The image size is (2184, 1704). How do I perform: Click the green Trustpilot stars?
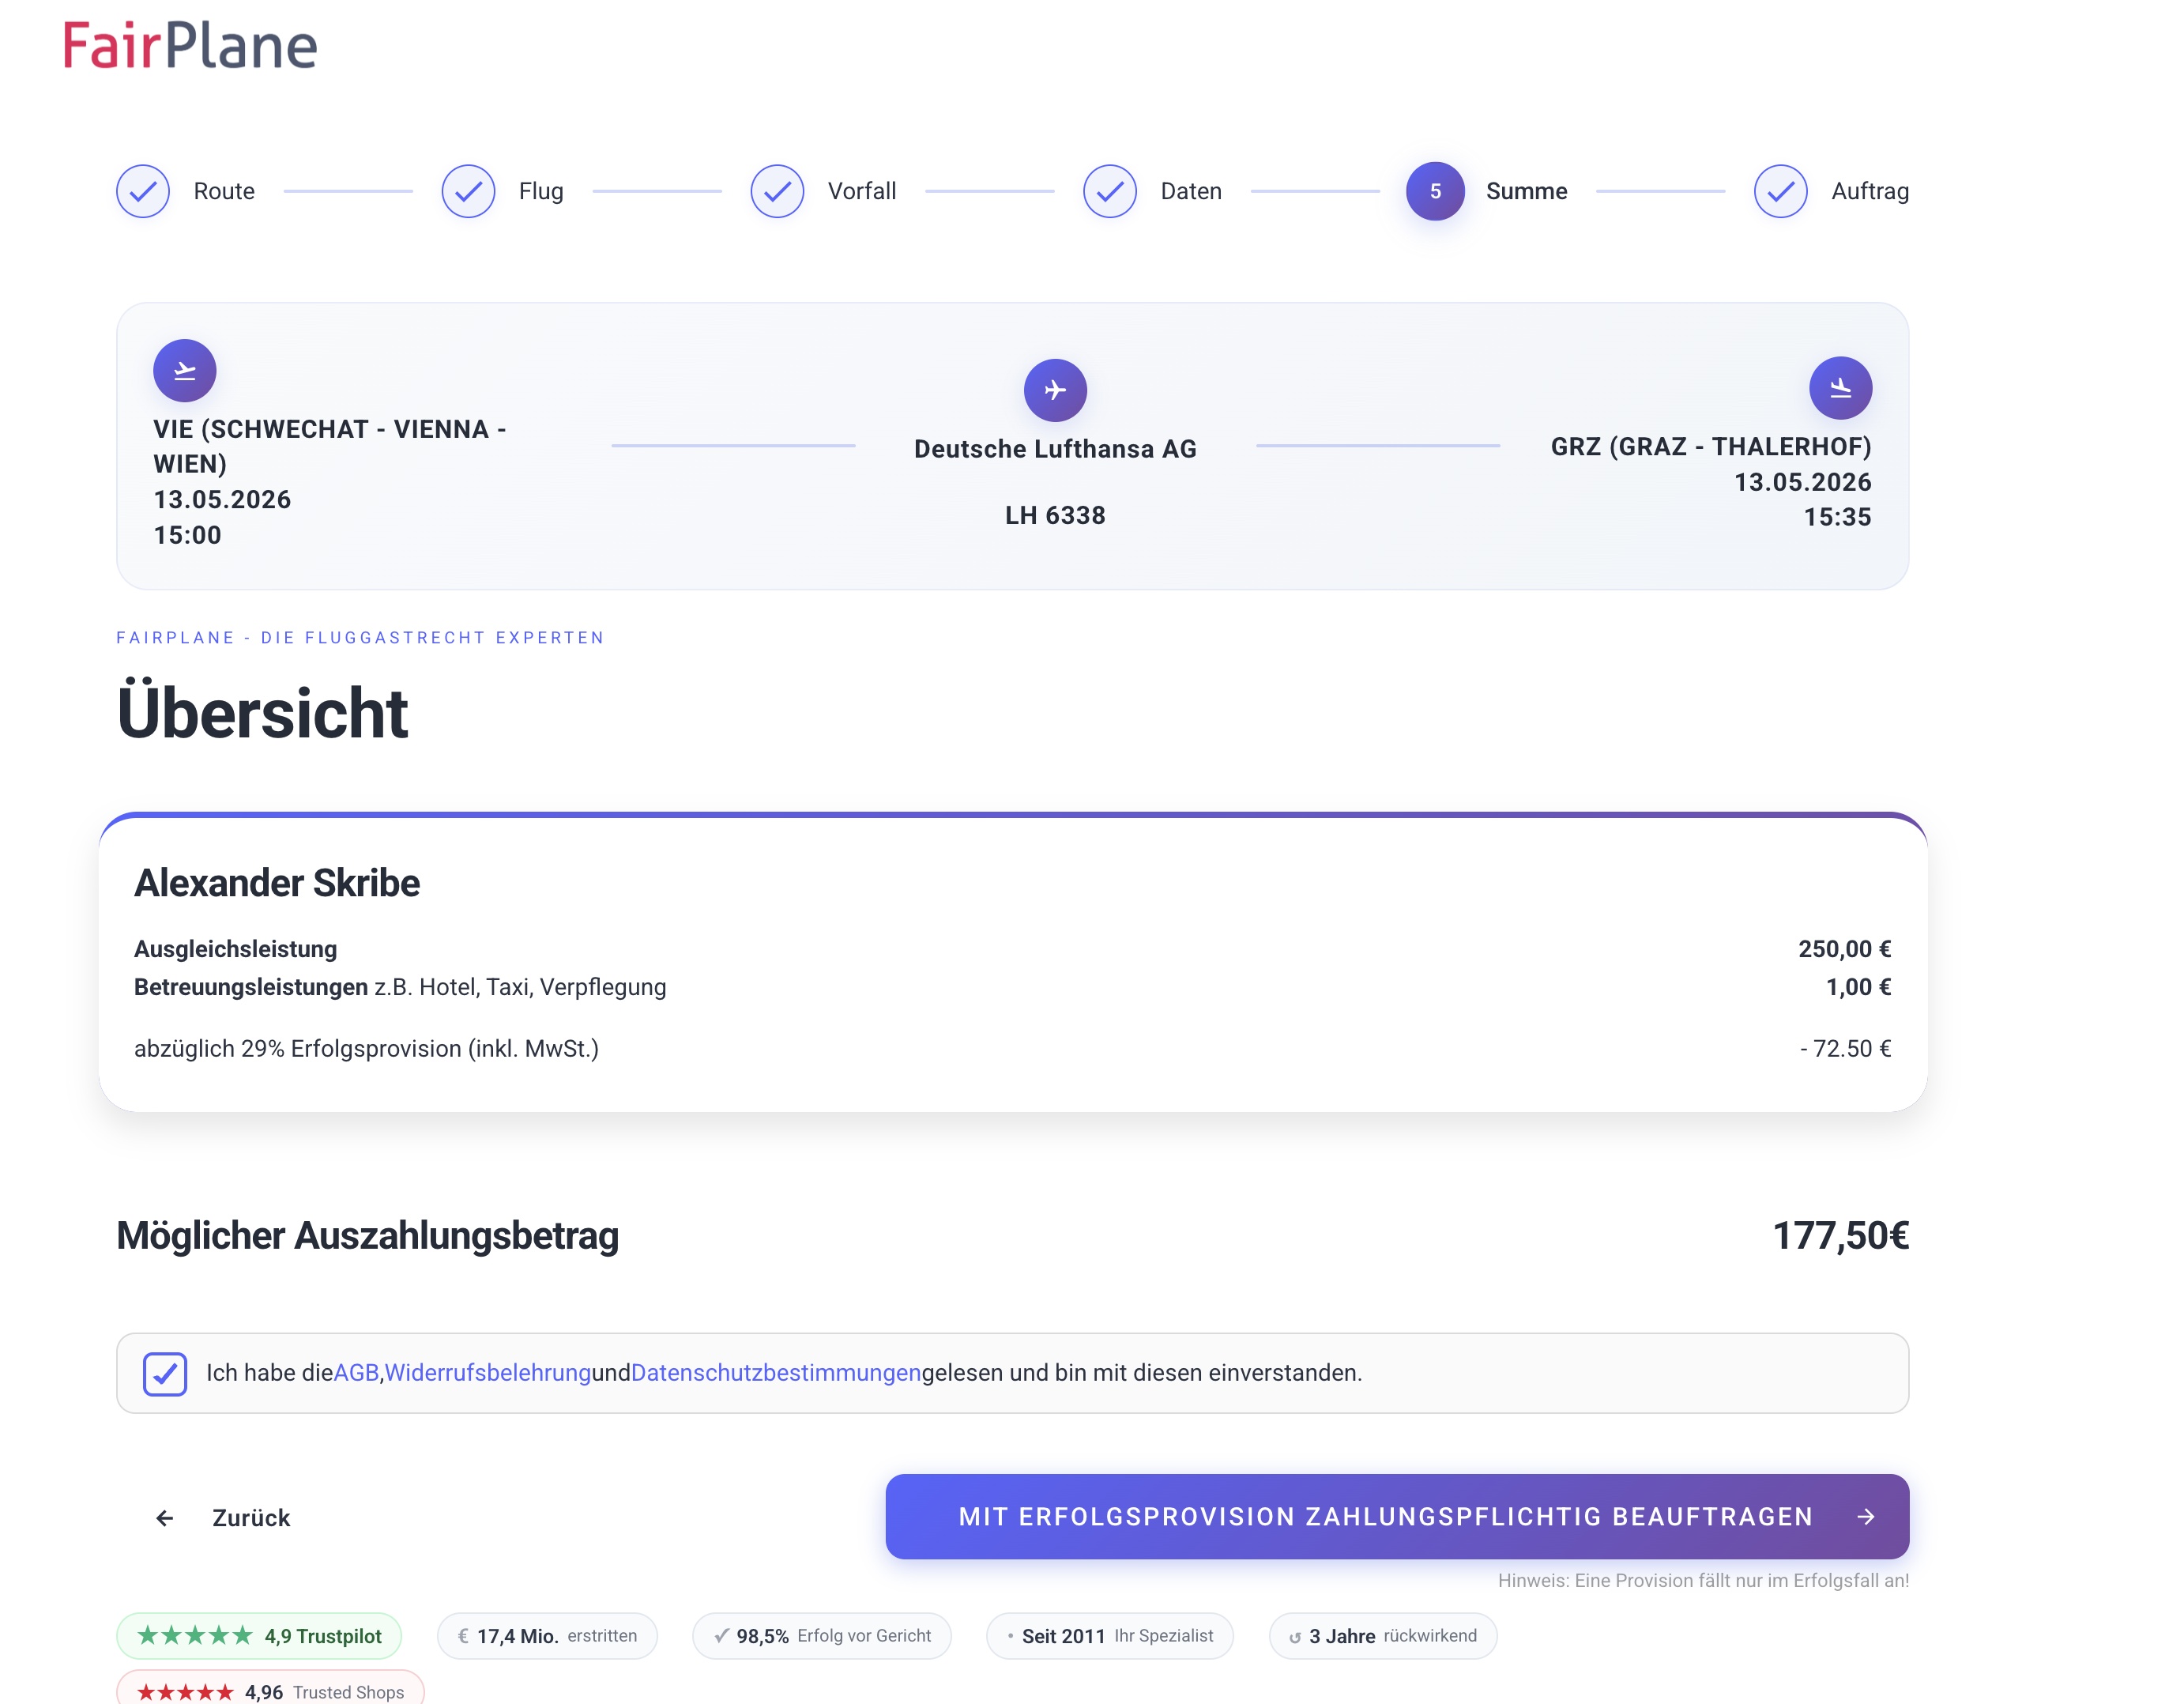pos(195,1636)
